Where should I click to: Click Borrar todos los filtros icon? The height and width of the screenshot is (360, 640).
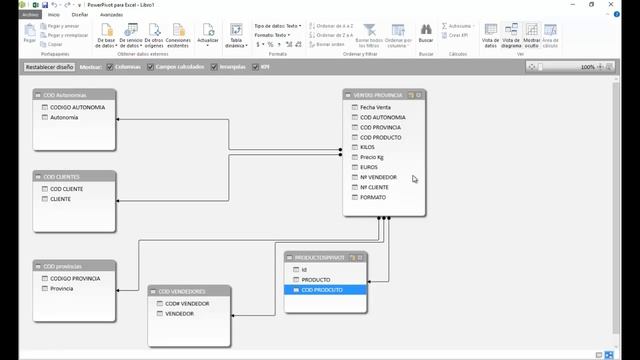[x=369, y=30]
